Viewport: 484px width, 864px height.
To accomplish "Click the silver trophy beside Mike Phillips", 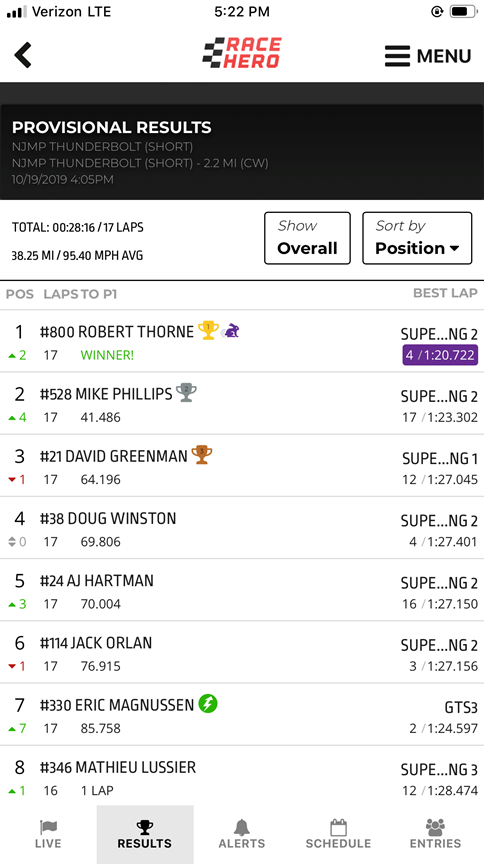I will 186,393.
